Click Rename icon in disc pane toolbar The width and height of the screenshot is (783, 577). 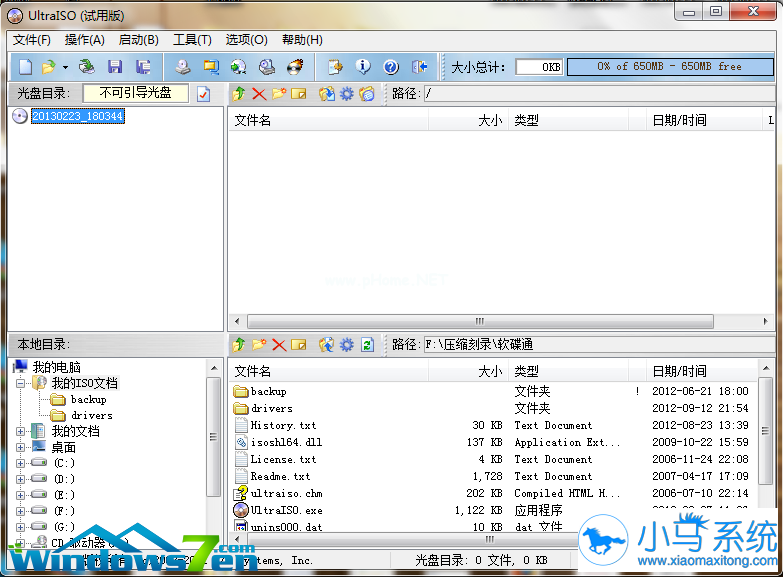[299, 93]
